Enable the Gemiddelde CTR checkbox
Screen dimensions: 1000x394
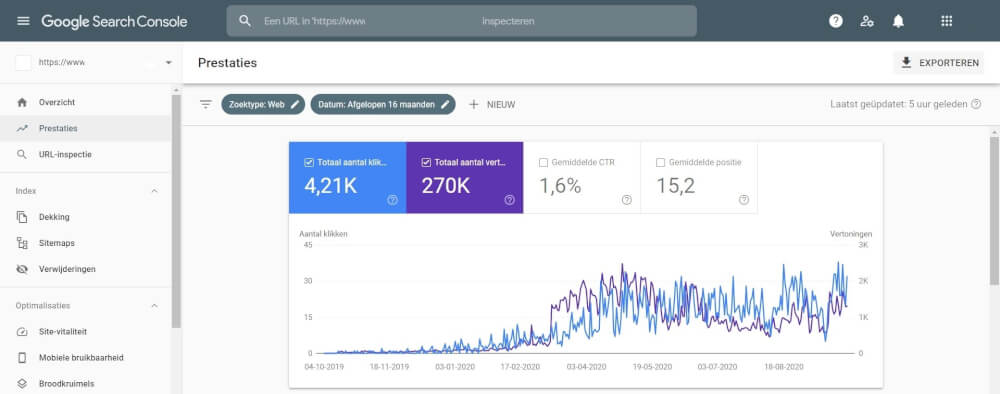pos(543,163)
